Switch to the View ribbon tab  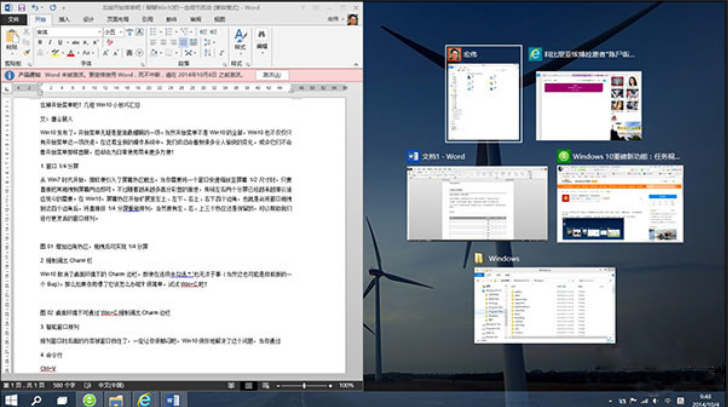(x=219, y=19)
